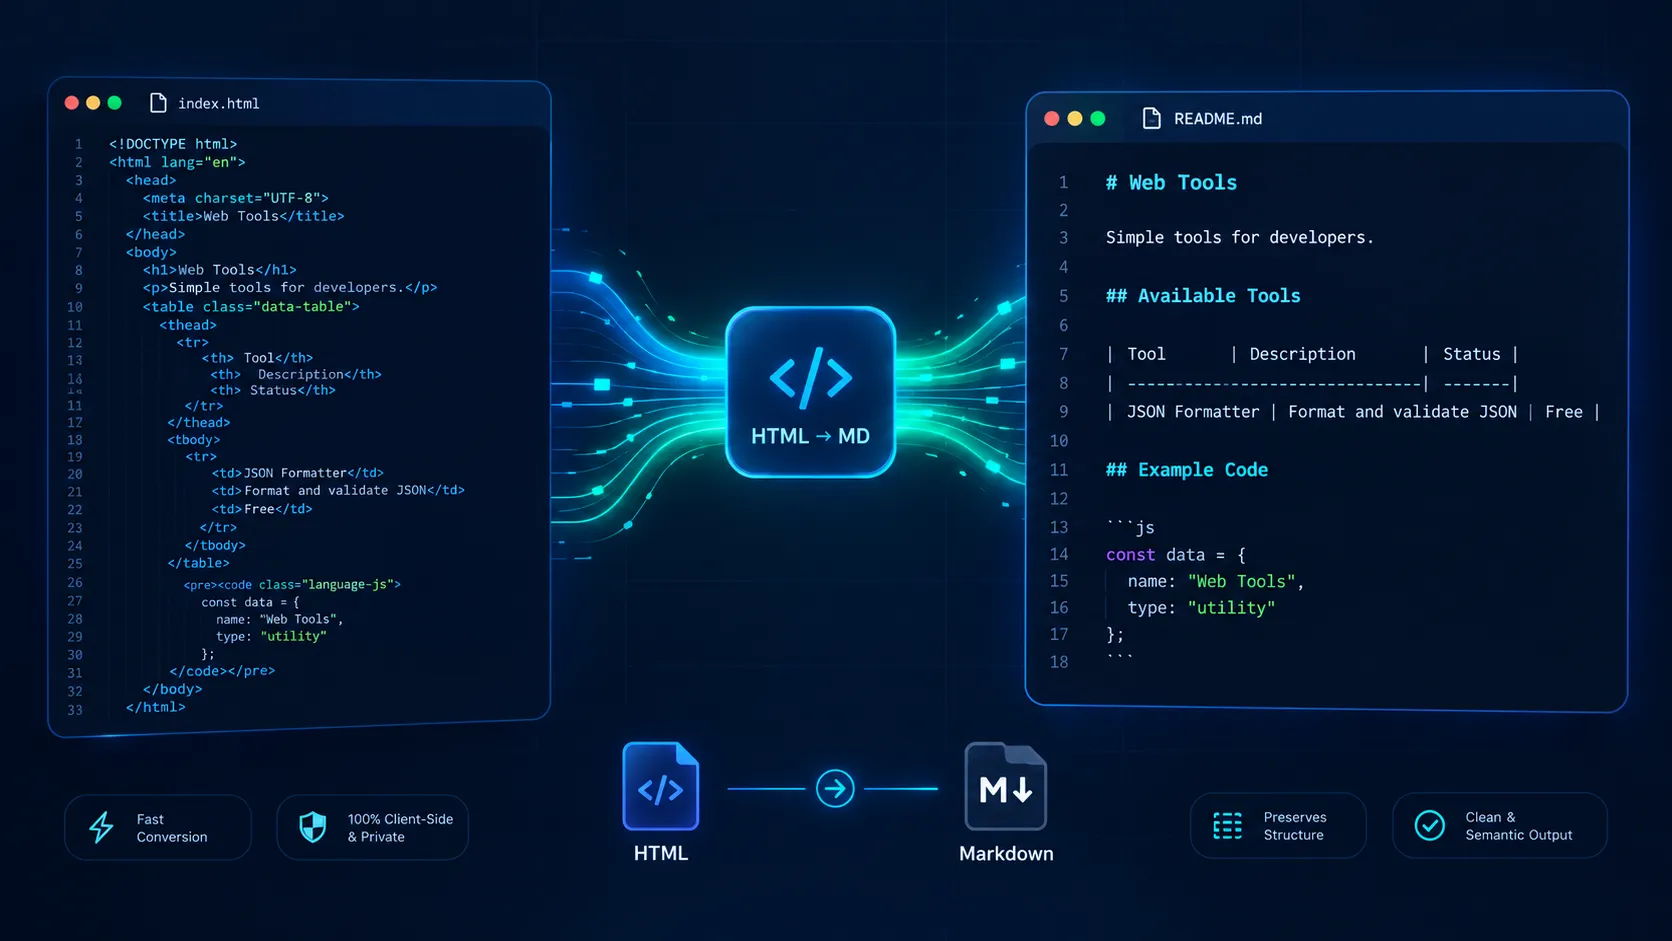Click the green dot in the index.html window
The width and height of the screenshot is (1672, 941).
click(x=114, y=103)
